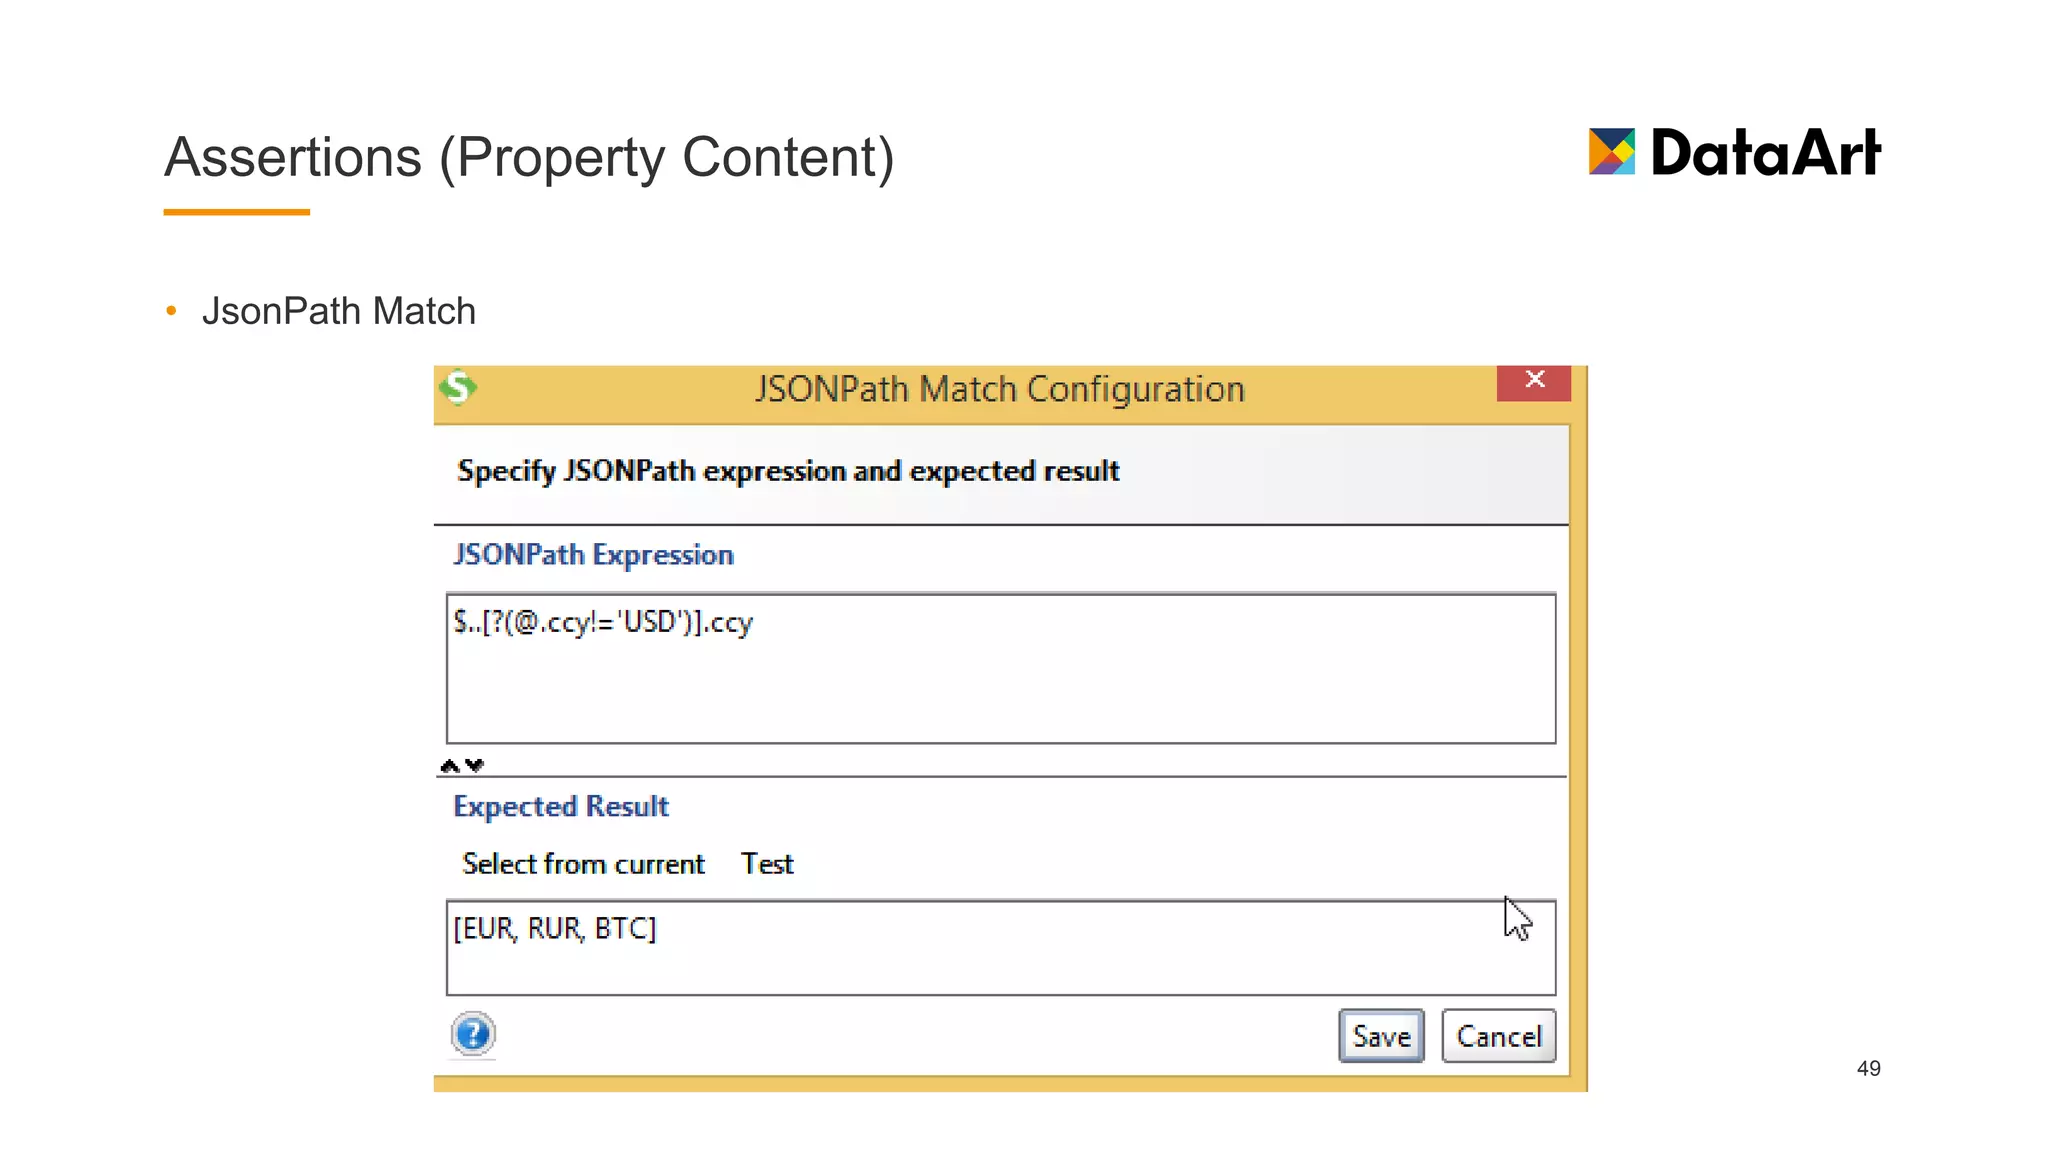The width and height of the screenshot is (2048, 1152).
Task: Click the 'Specify JSONPath expression and expected result' heading
Action: click(x=788, y=471)
